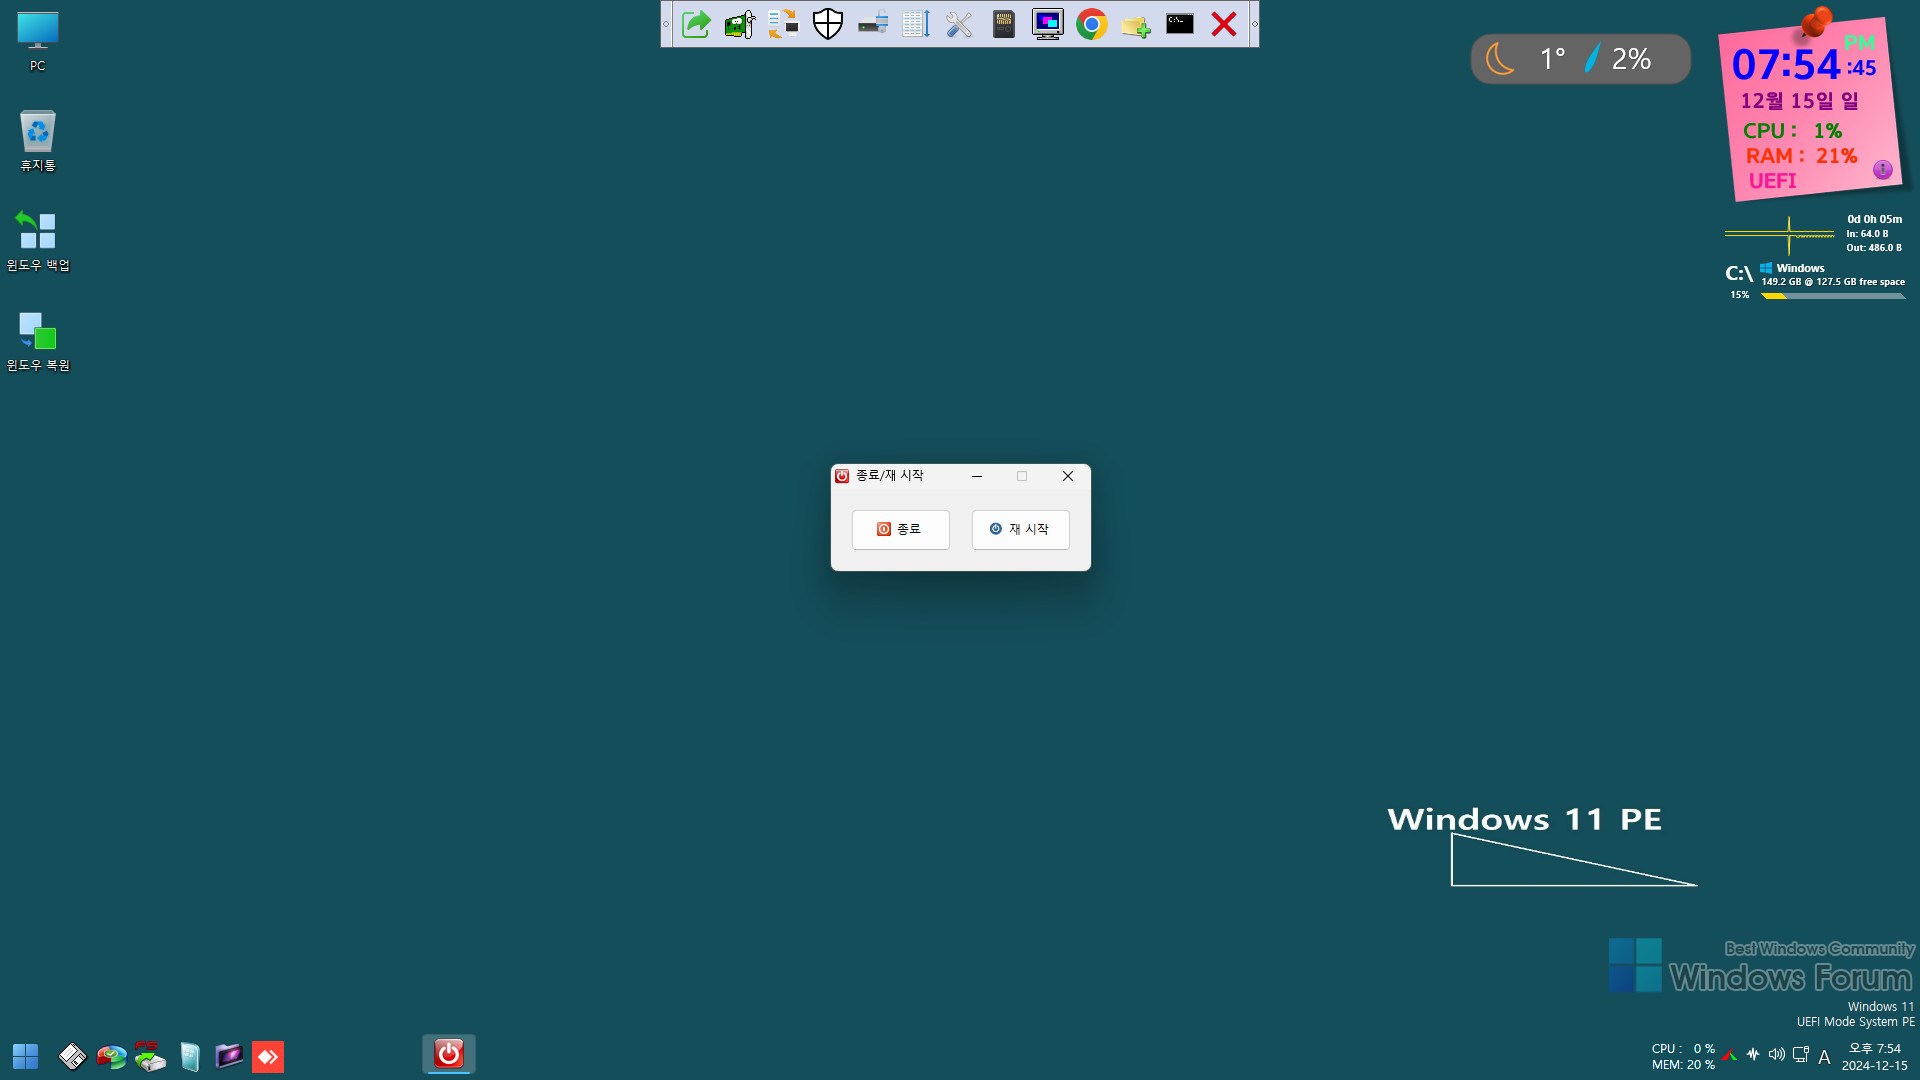Click the network traffic graph widget
The width and height of the screenshot is (1920, 1080).
point(1780,234)
